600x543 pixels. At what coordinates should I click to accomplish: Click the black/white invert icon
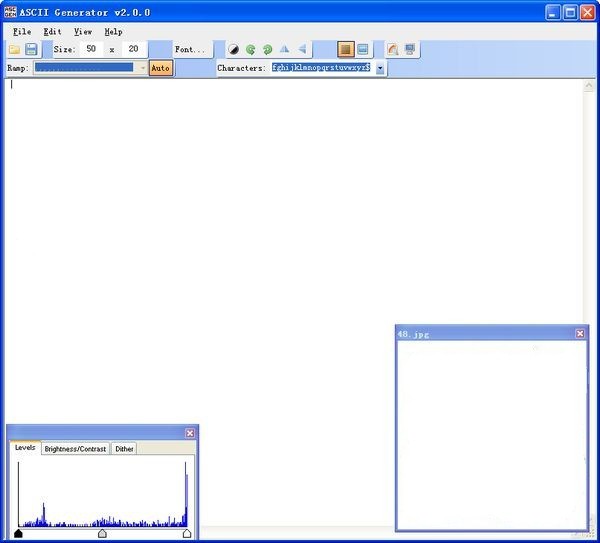[233, 49]
